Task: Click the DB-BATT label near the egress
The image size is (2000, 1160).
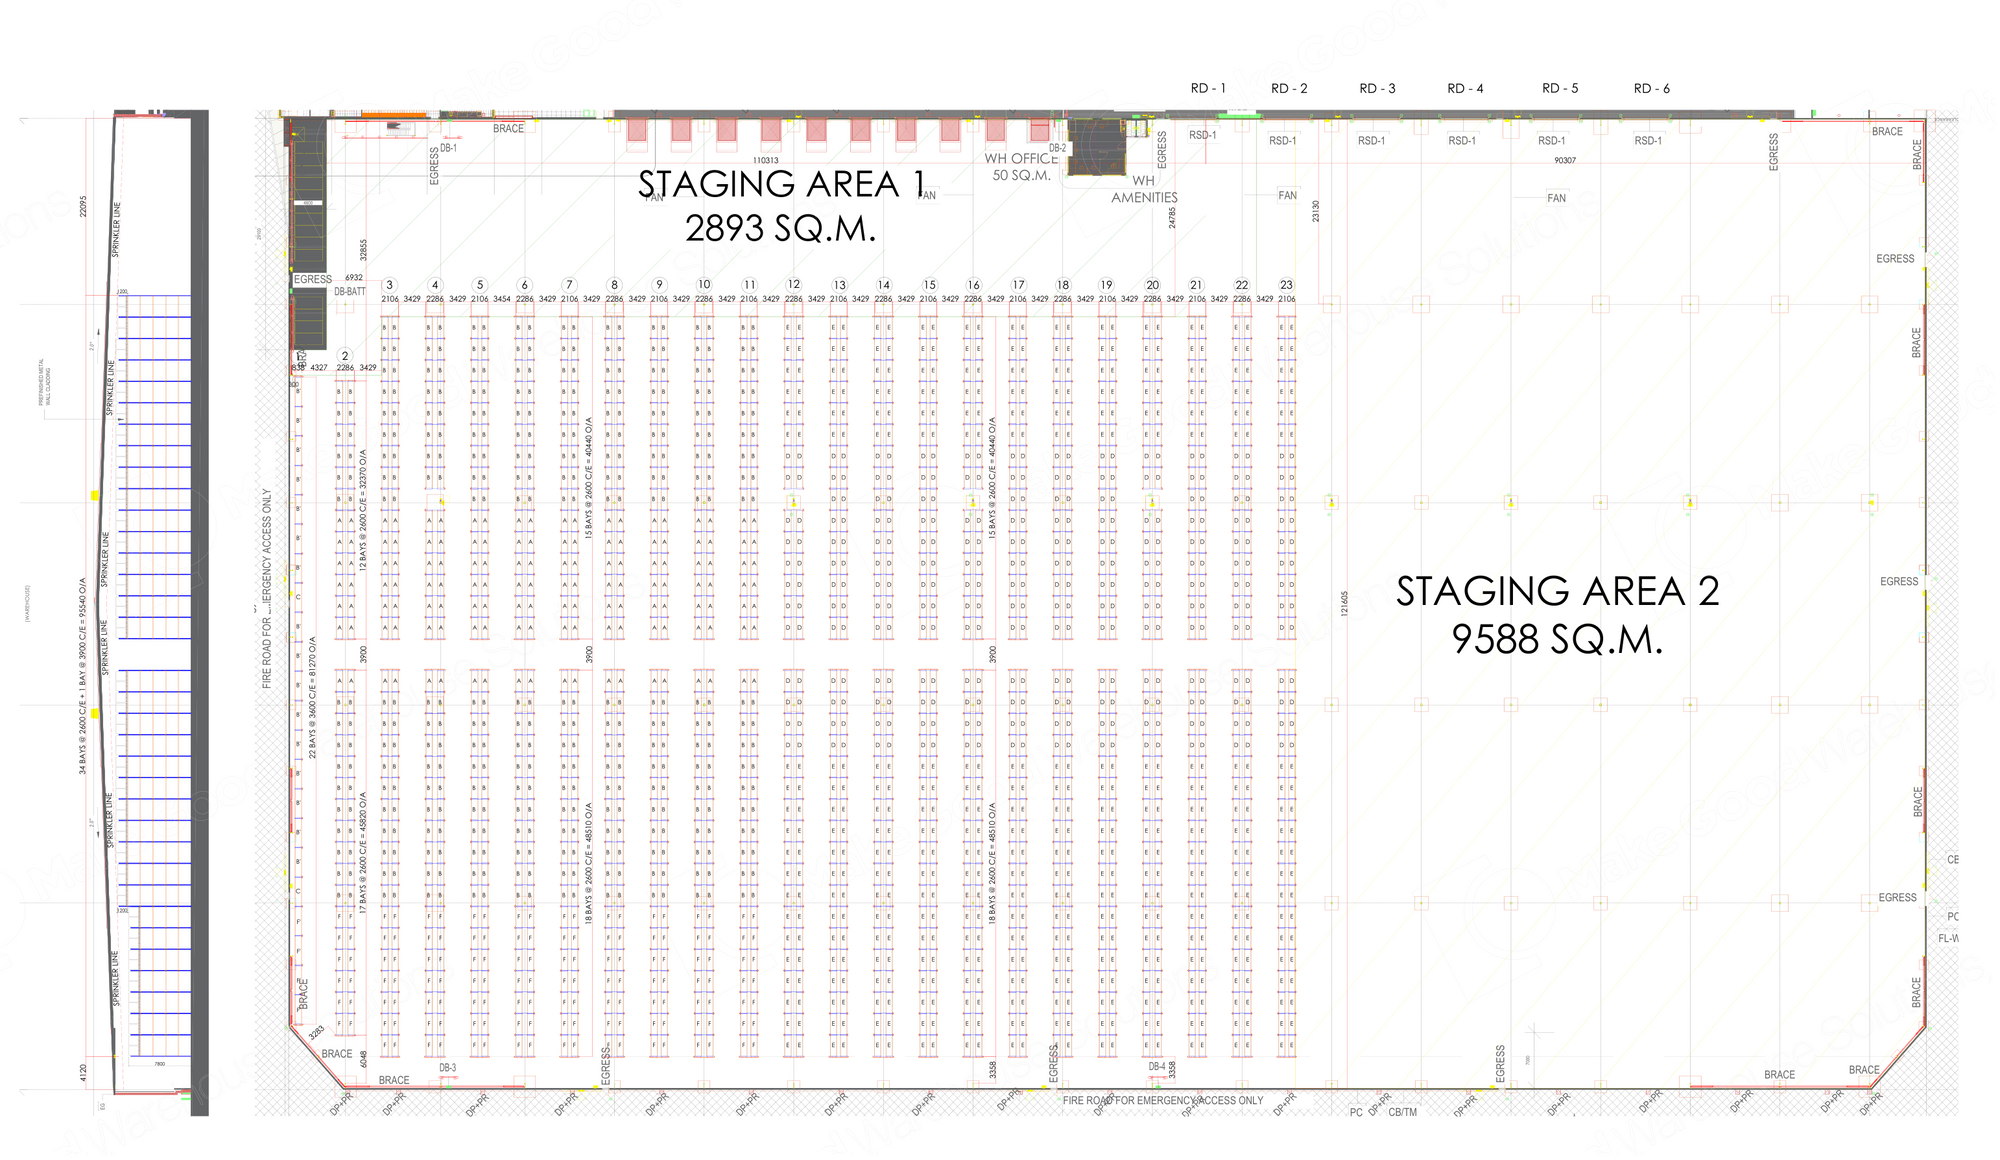Action: pos(350,292)
